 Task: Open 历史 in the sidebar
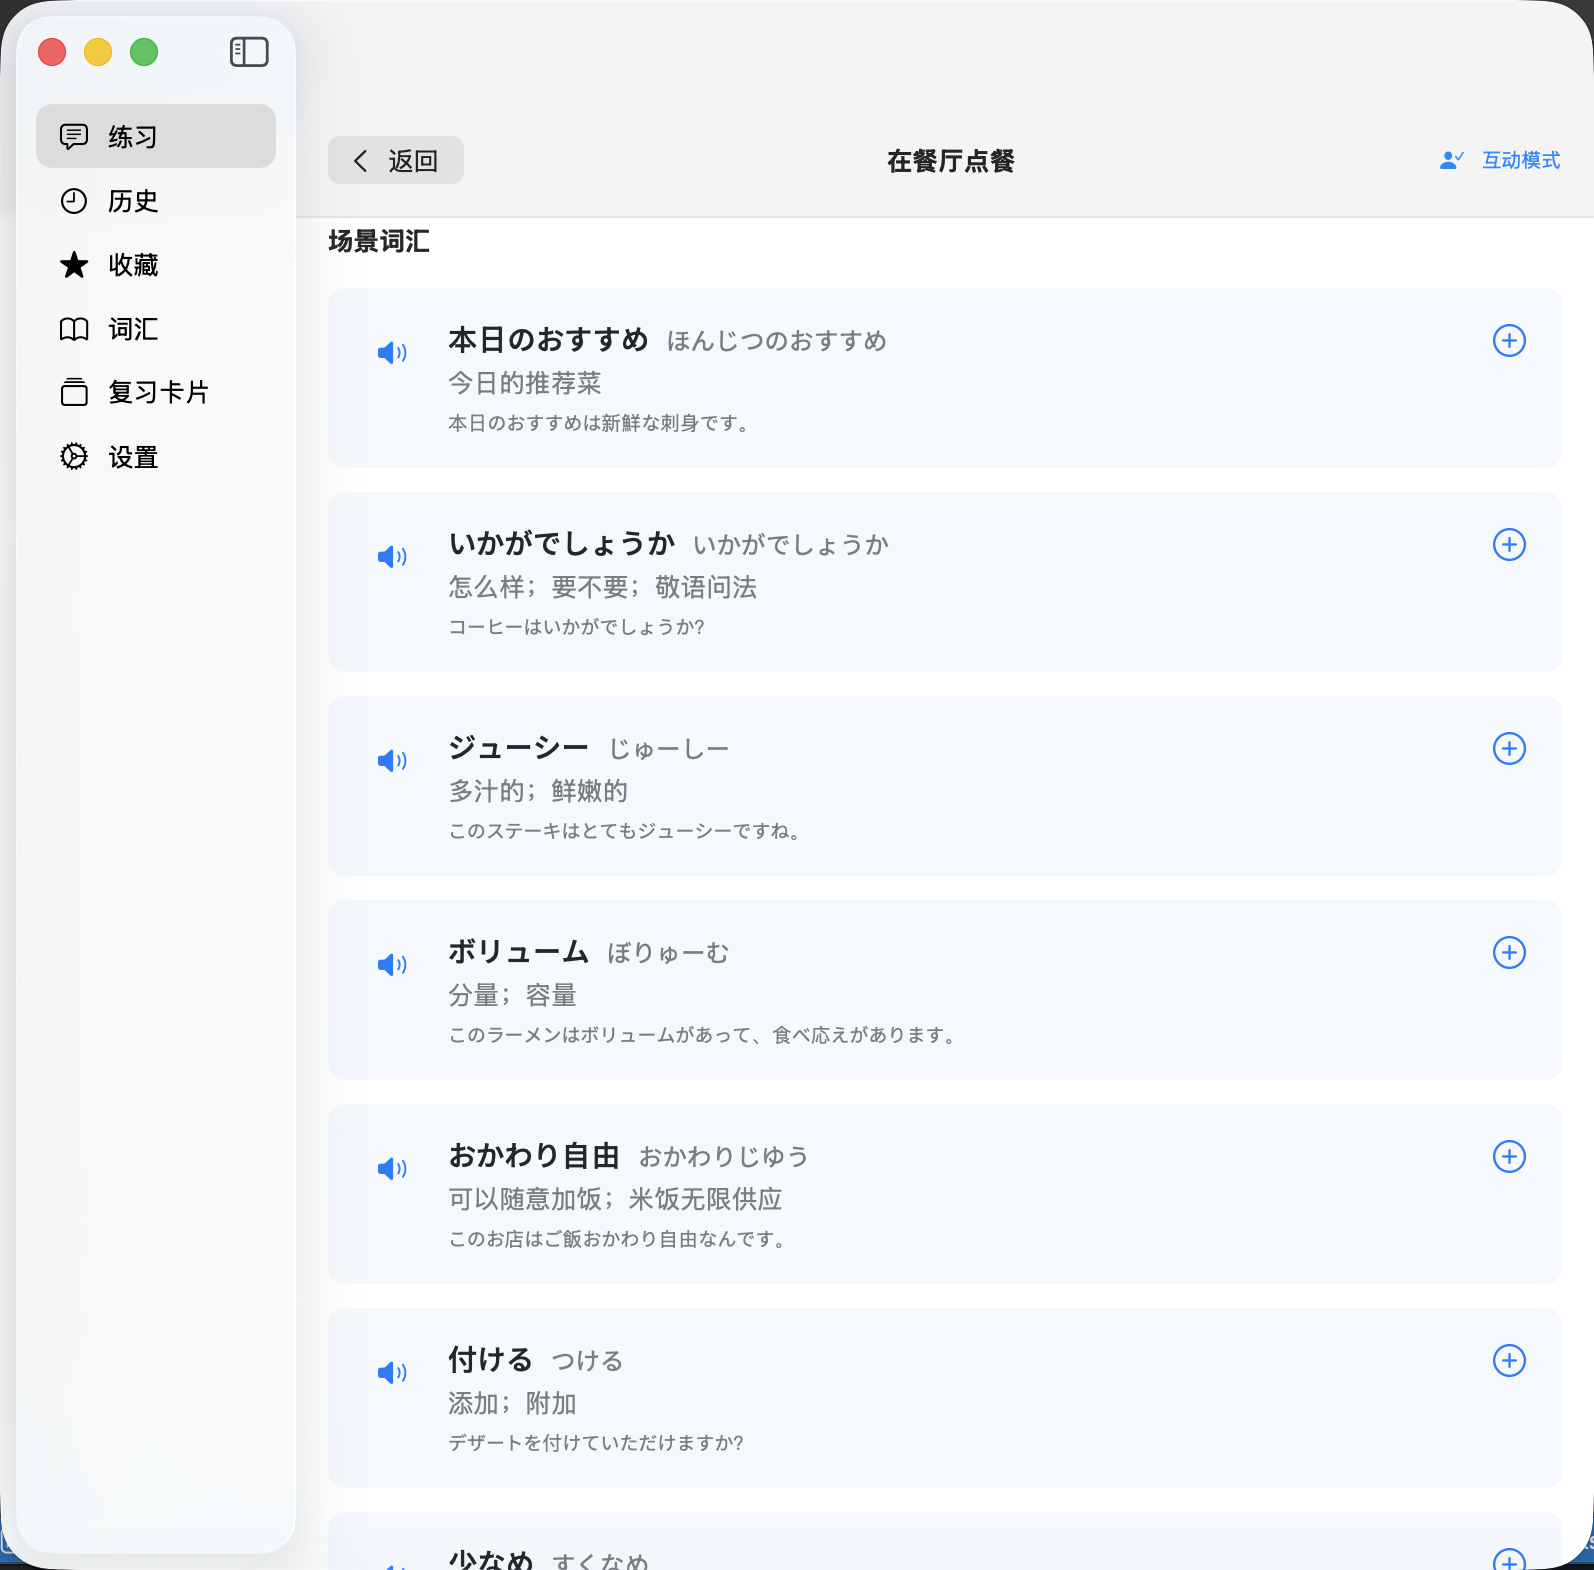coord(134,201)
